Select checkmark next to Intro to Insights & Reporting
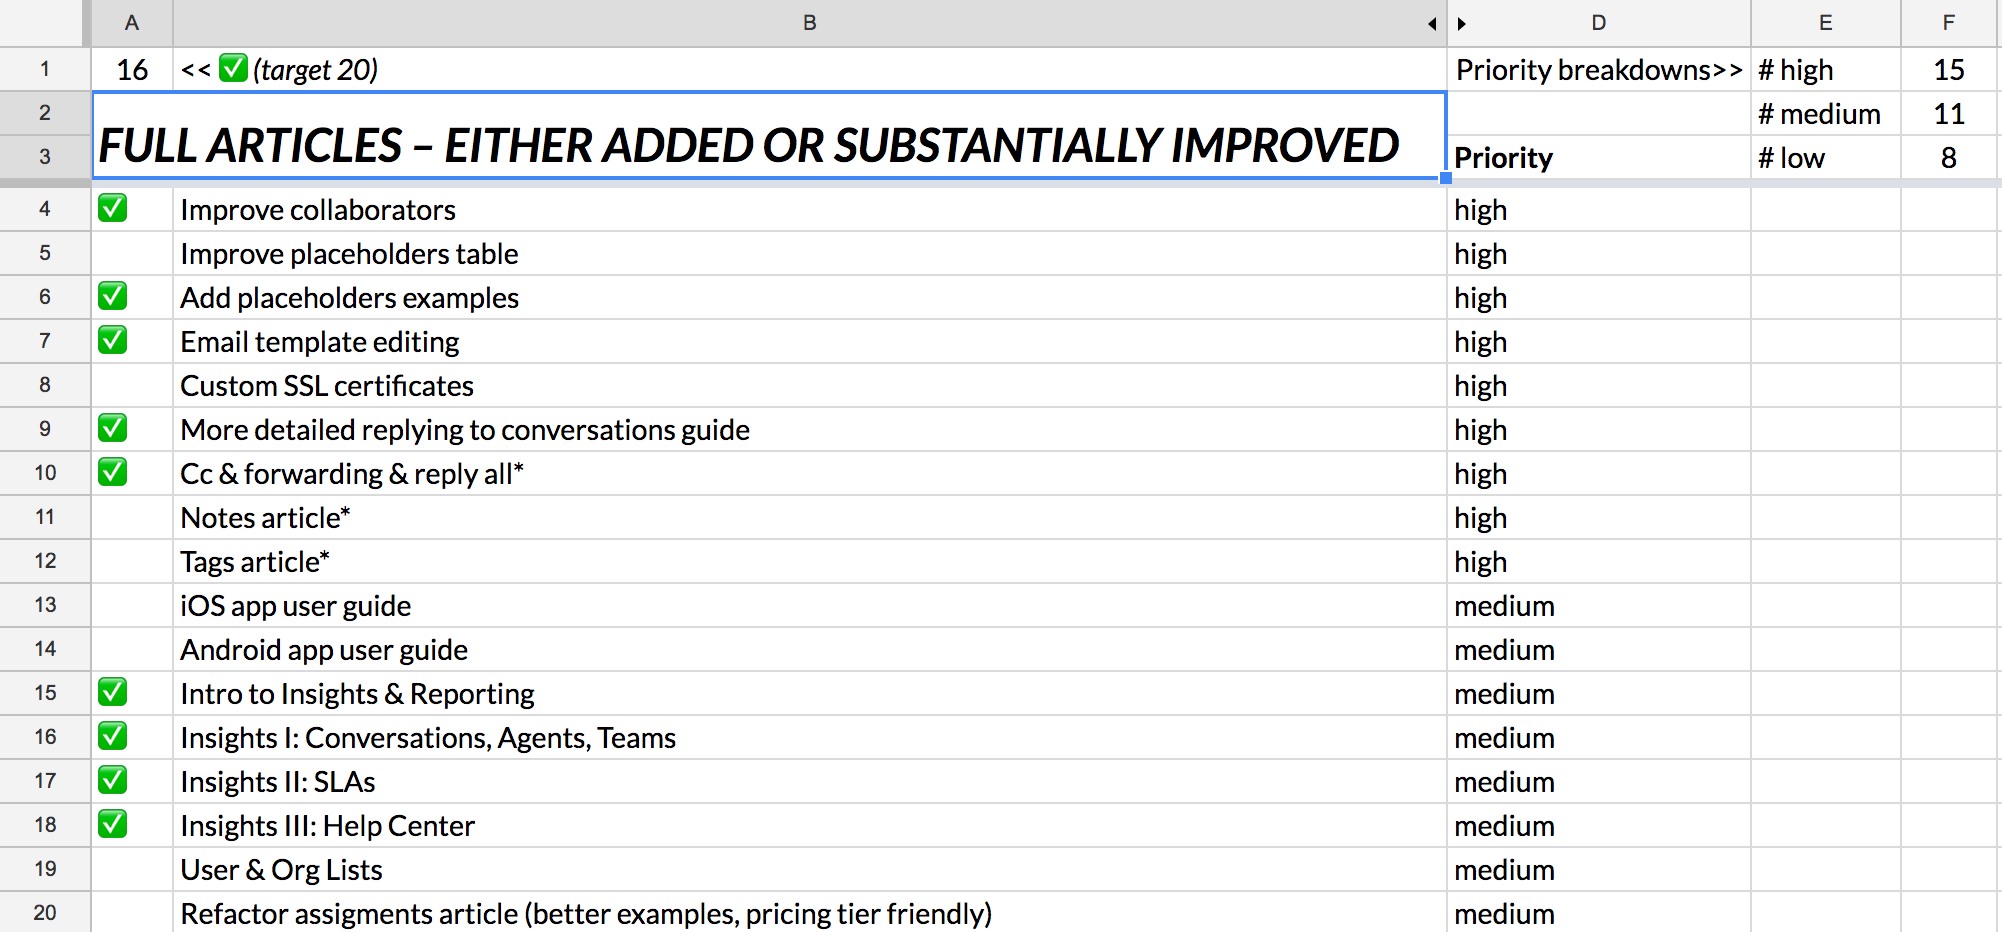Viewport: 2002px width, 932px height. [x=113, y=693]
